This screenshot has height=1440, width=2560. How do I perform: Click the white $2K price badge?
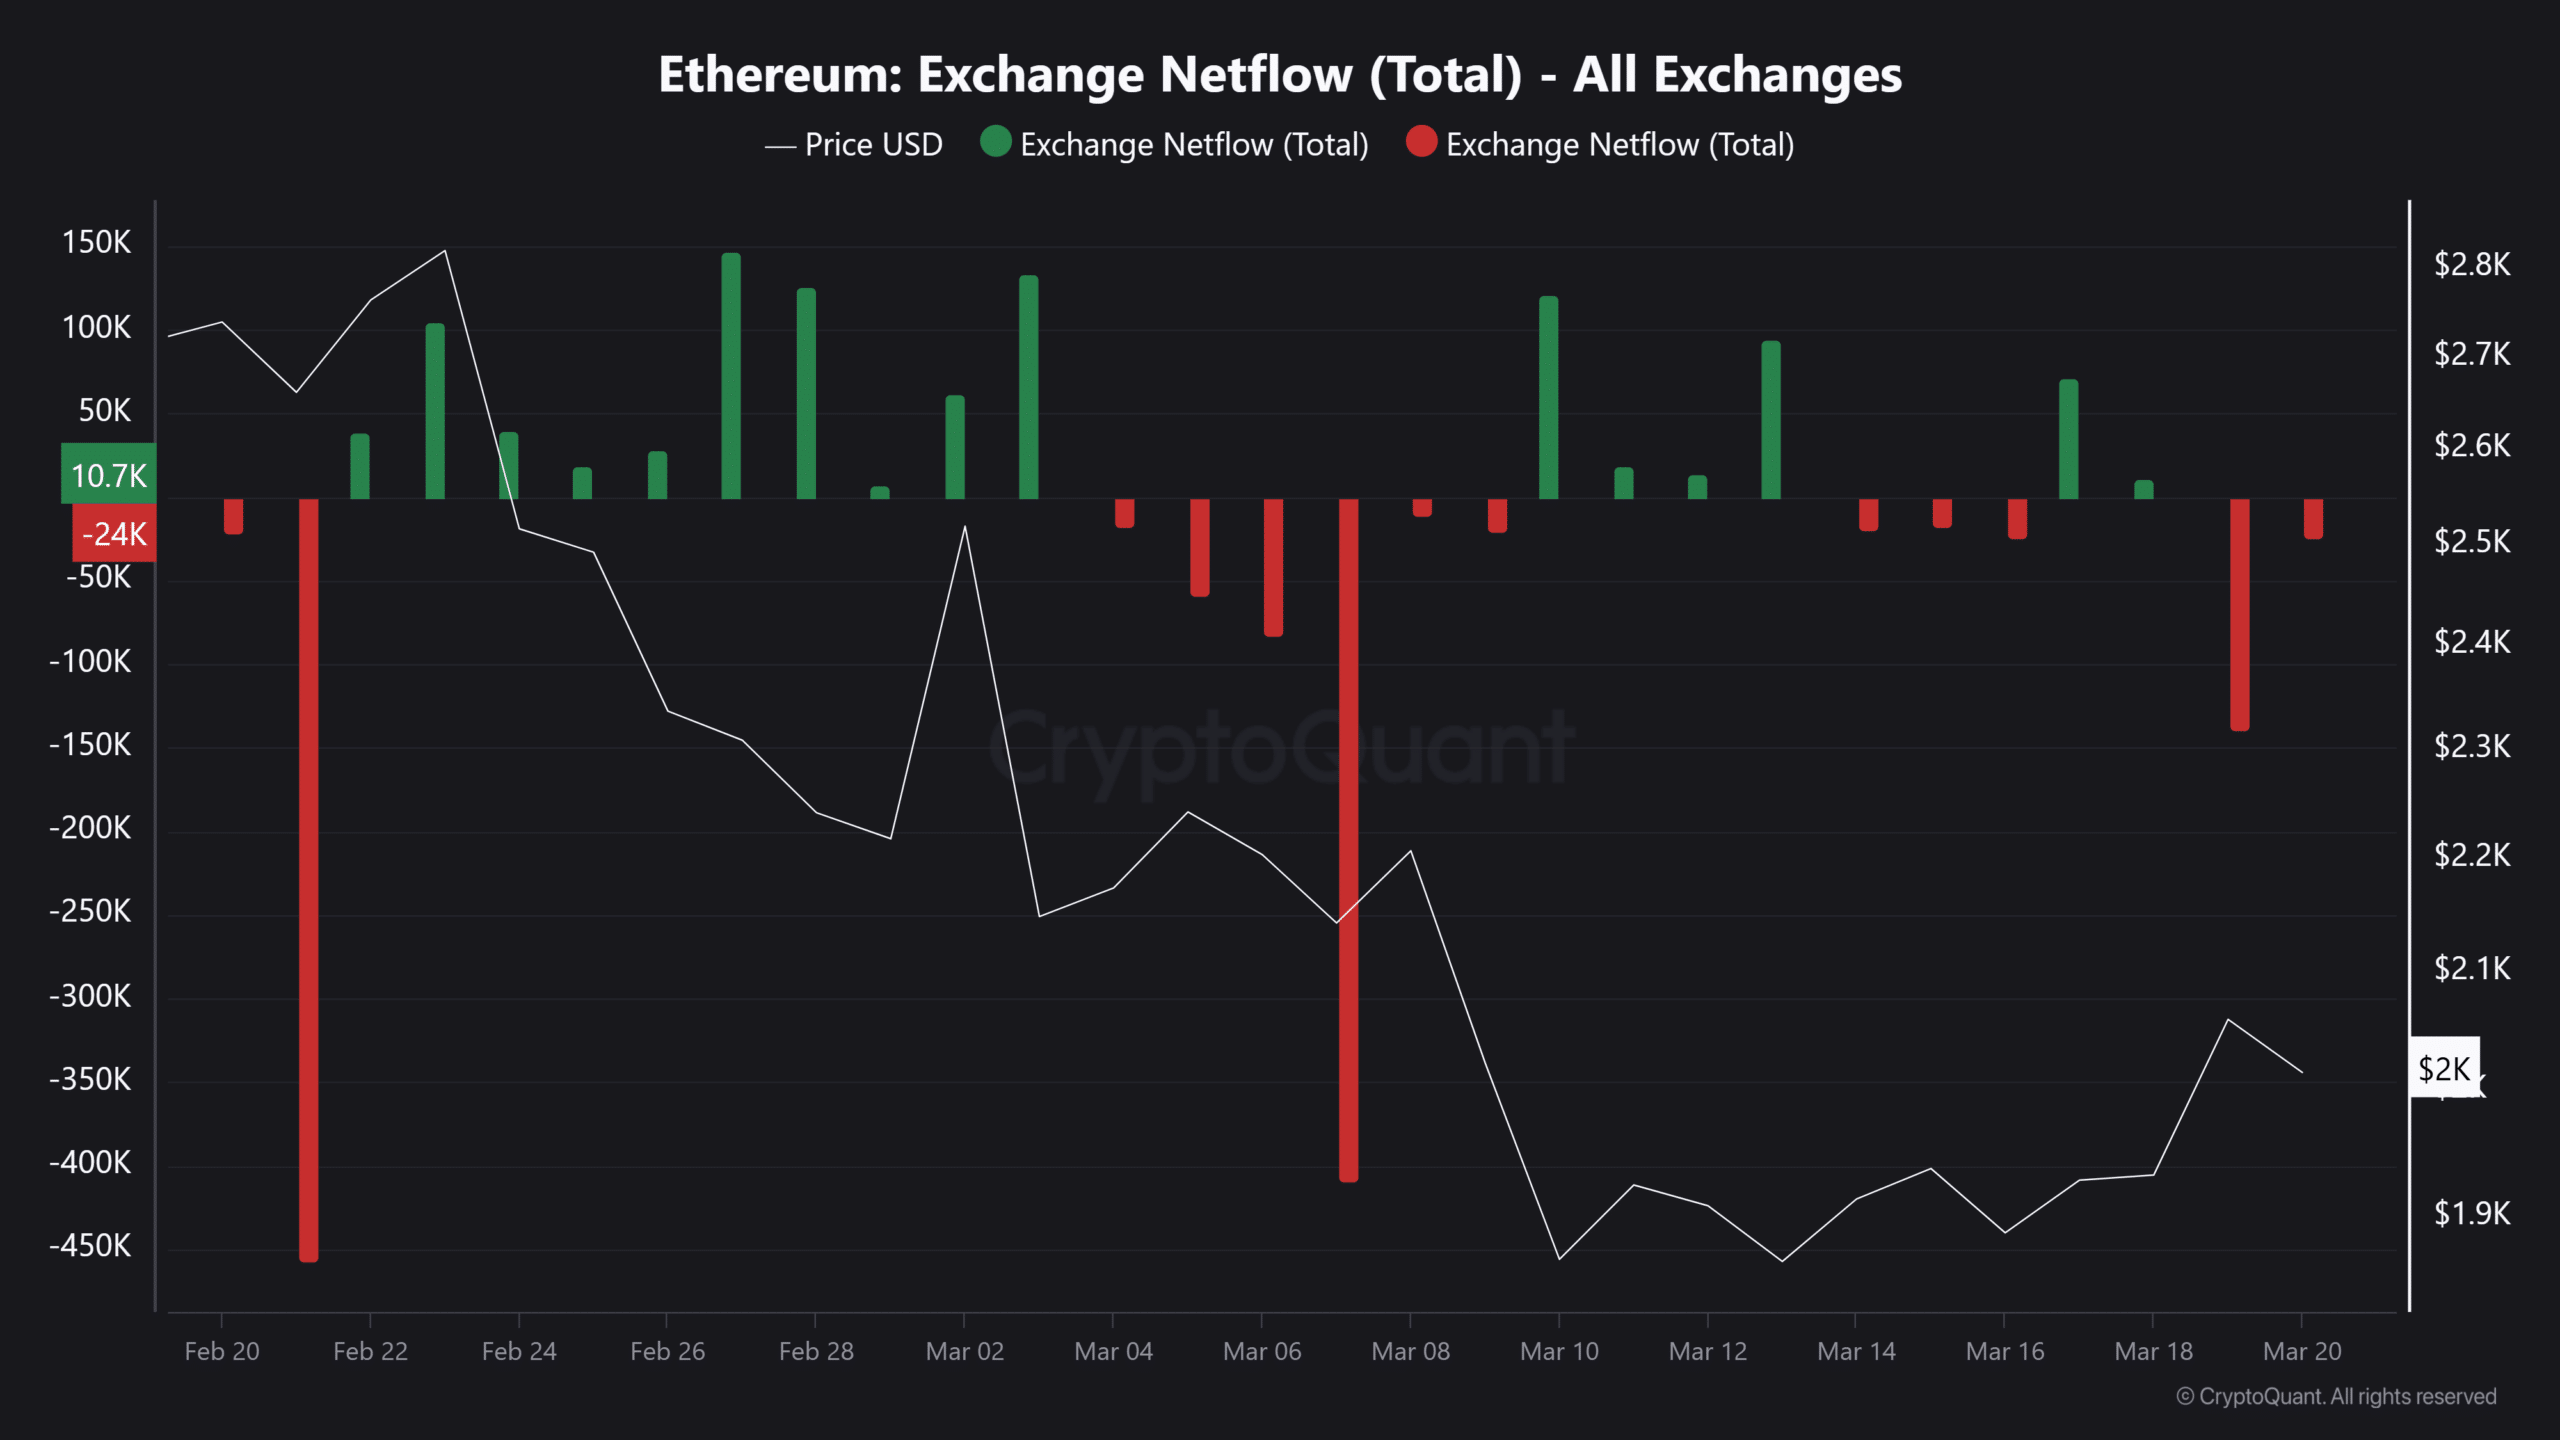click(x=2444, y=1068)
